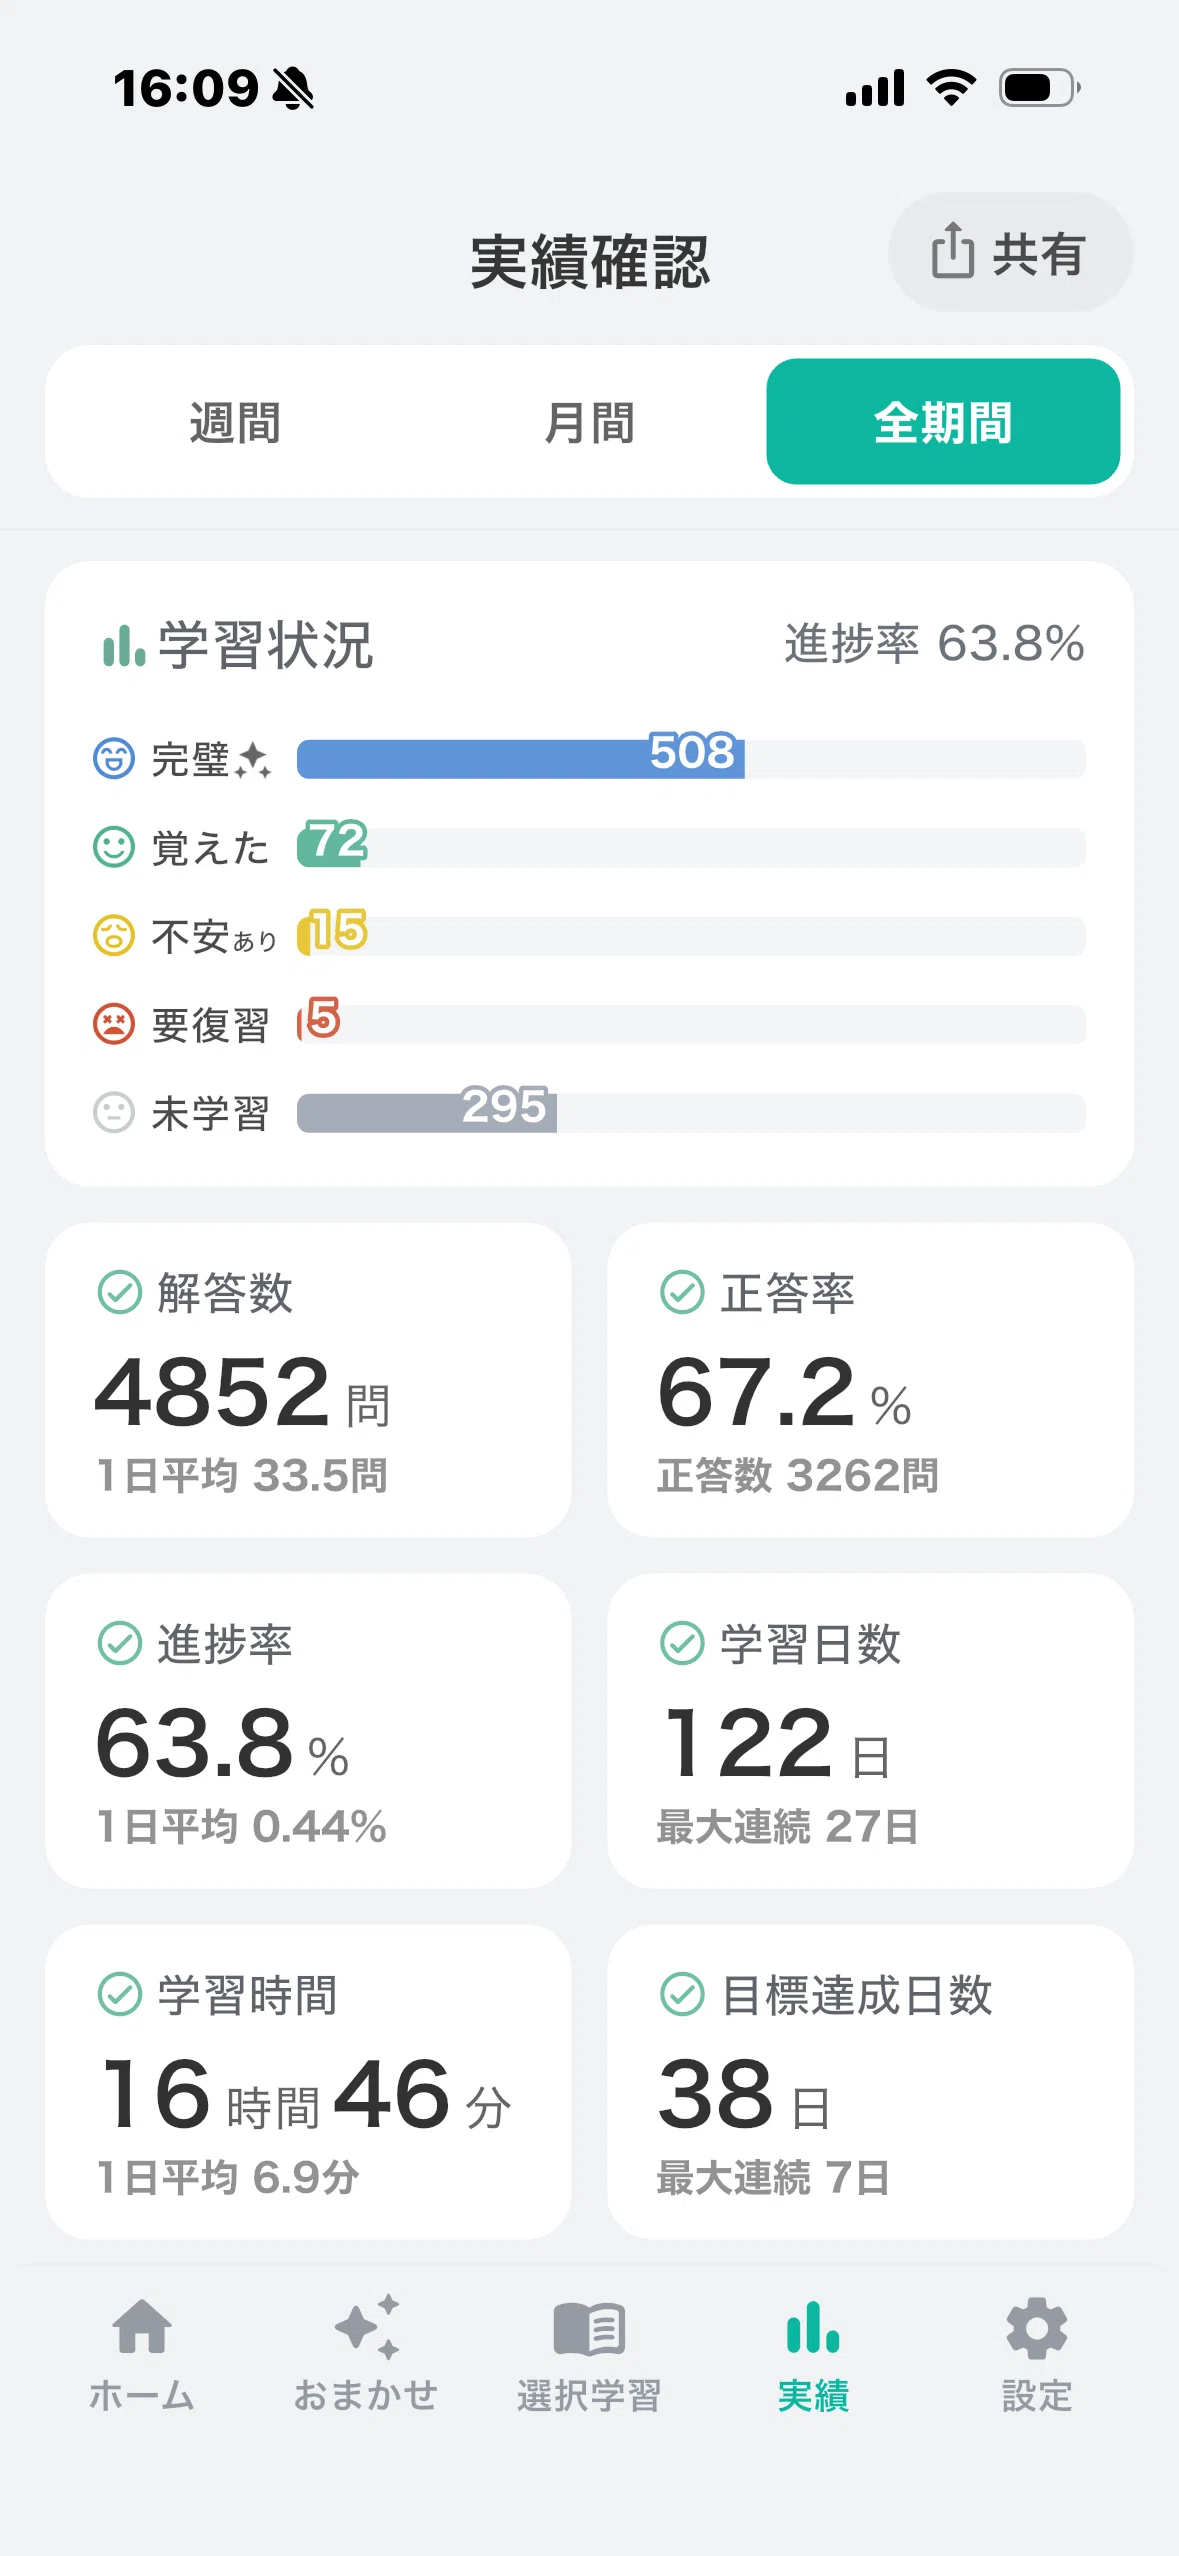Open the おまかせ sparkle icon

pyautogui.click(x=367, y=2326)
